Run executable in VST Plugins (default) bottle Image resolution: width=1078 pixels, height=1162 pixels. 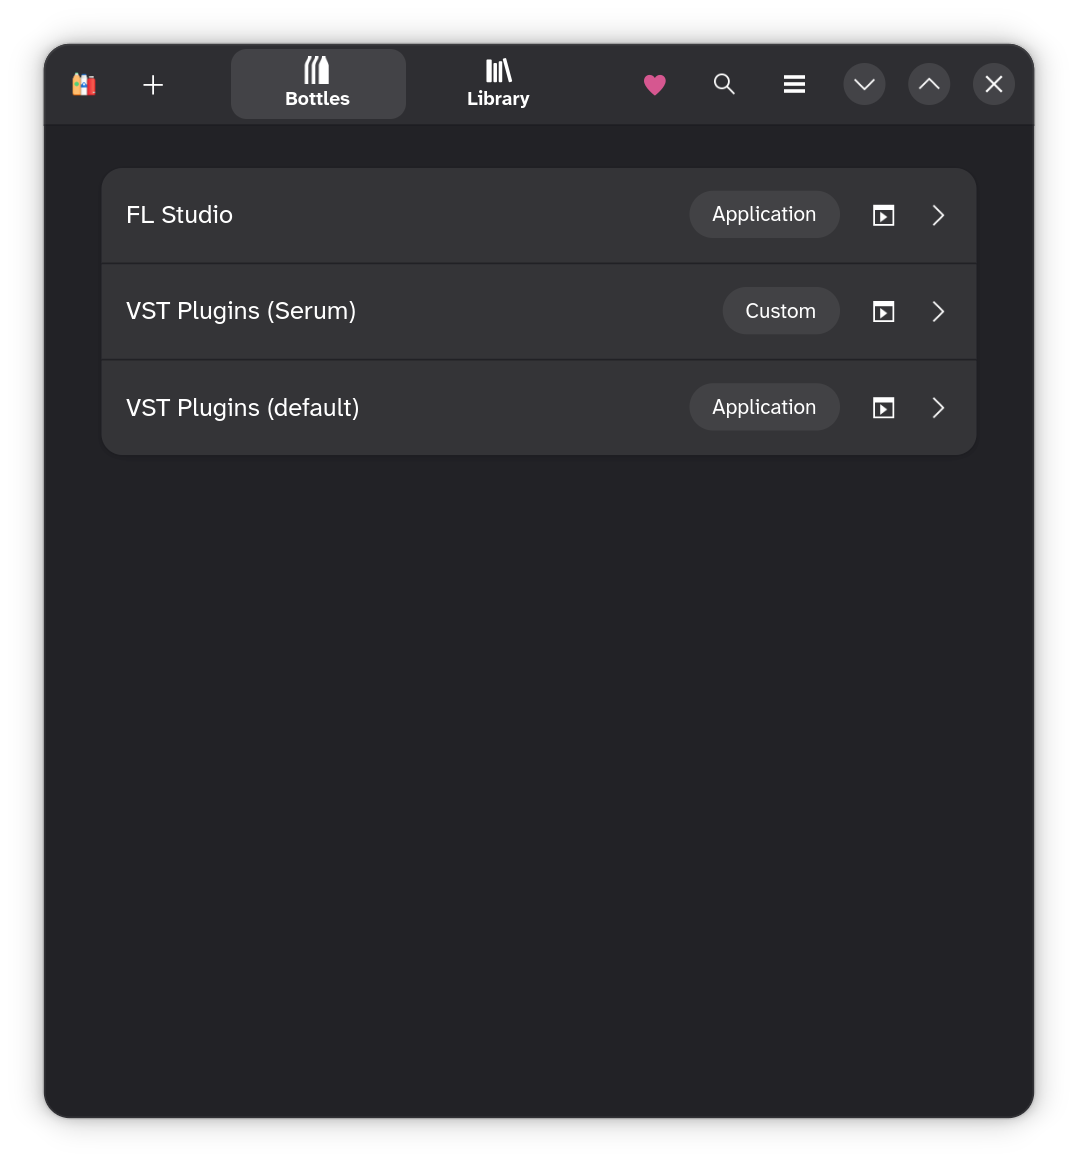[x=883, y=408]
